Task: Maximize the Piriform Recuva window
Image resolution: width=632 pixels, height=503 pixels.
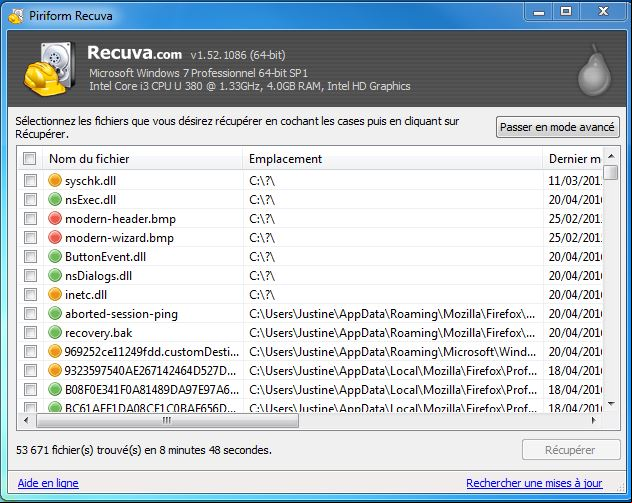Action: 566,12
